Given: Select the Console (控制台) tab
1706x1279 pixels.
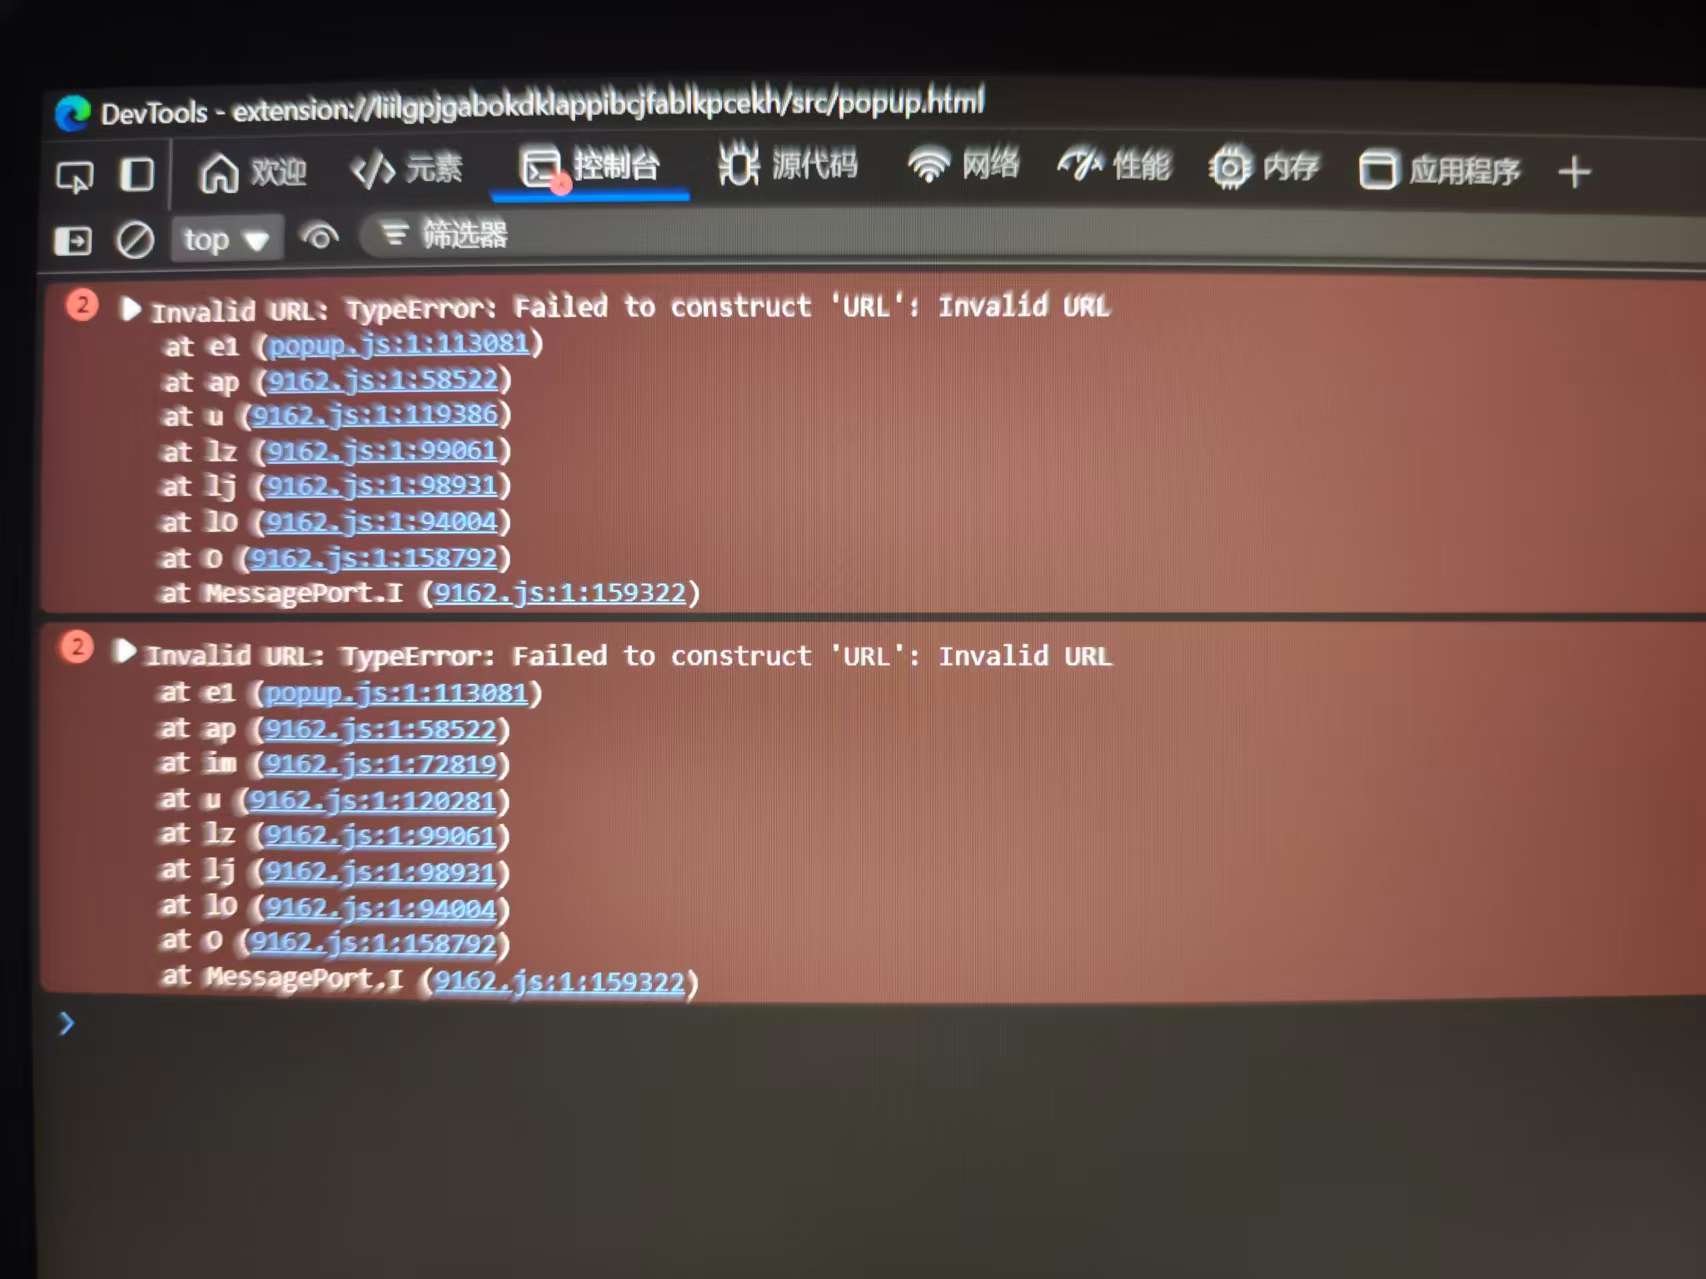Looking at the screenshot, I should [590, 167].
